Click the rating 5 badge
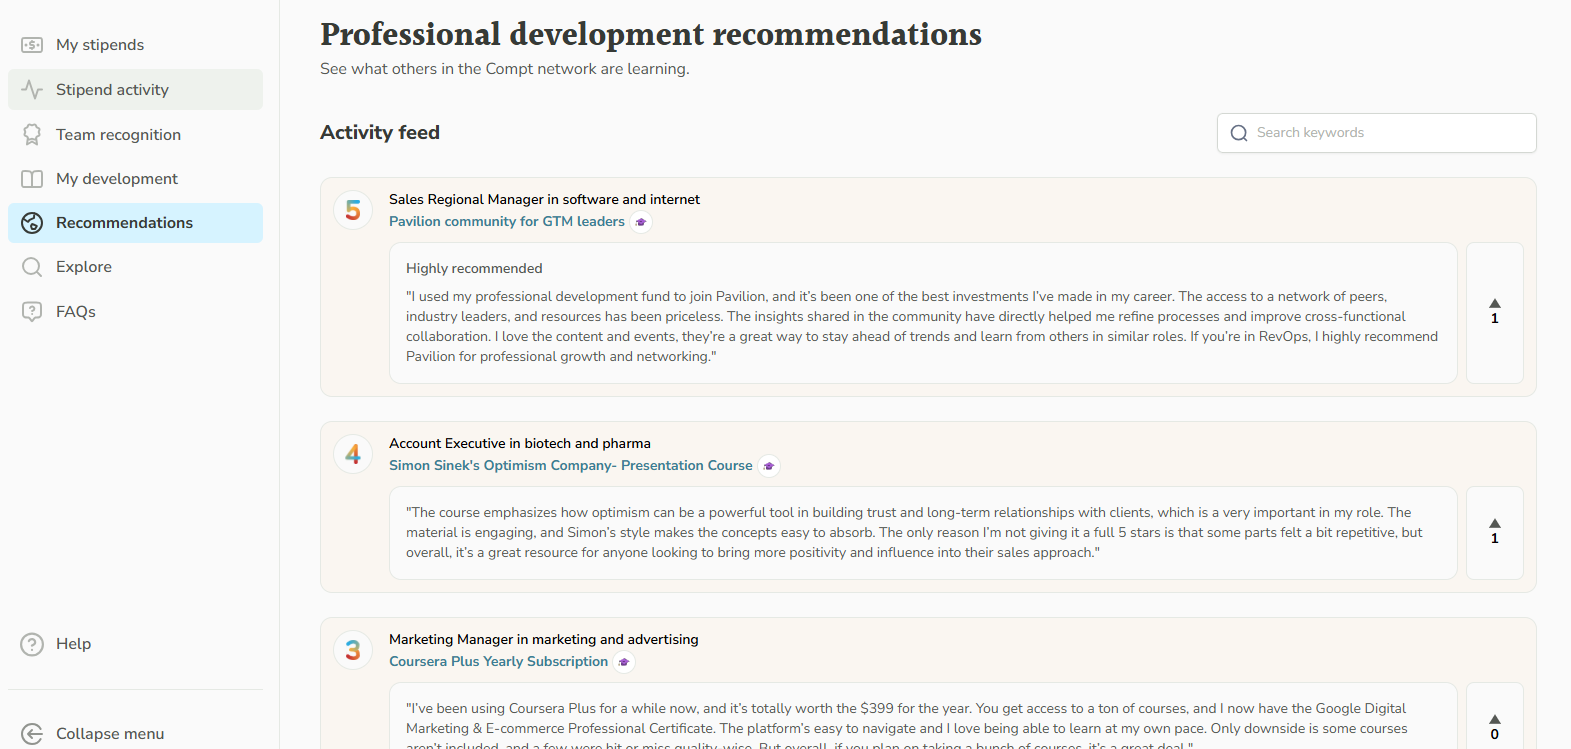The height and width of the screenshot is (749, 1571). pos(353,211)
